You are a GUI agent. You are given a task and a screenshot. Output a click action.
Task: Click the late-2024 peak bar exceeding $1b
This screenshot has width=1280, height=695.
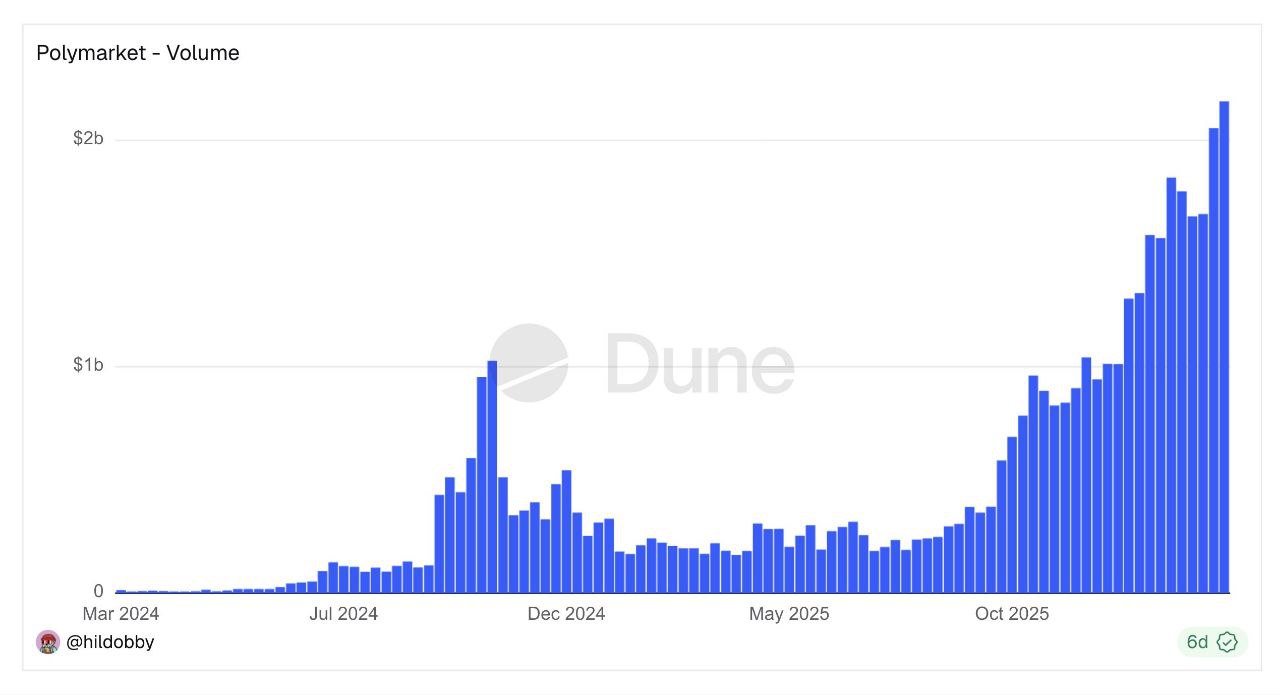492,476
